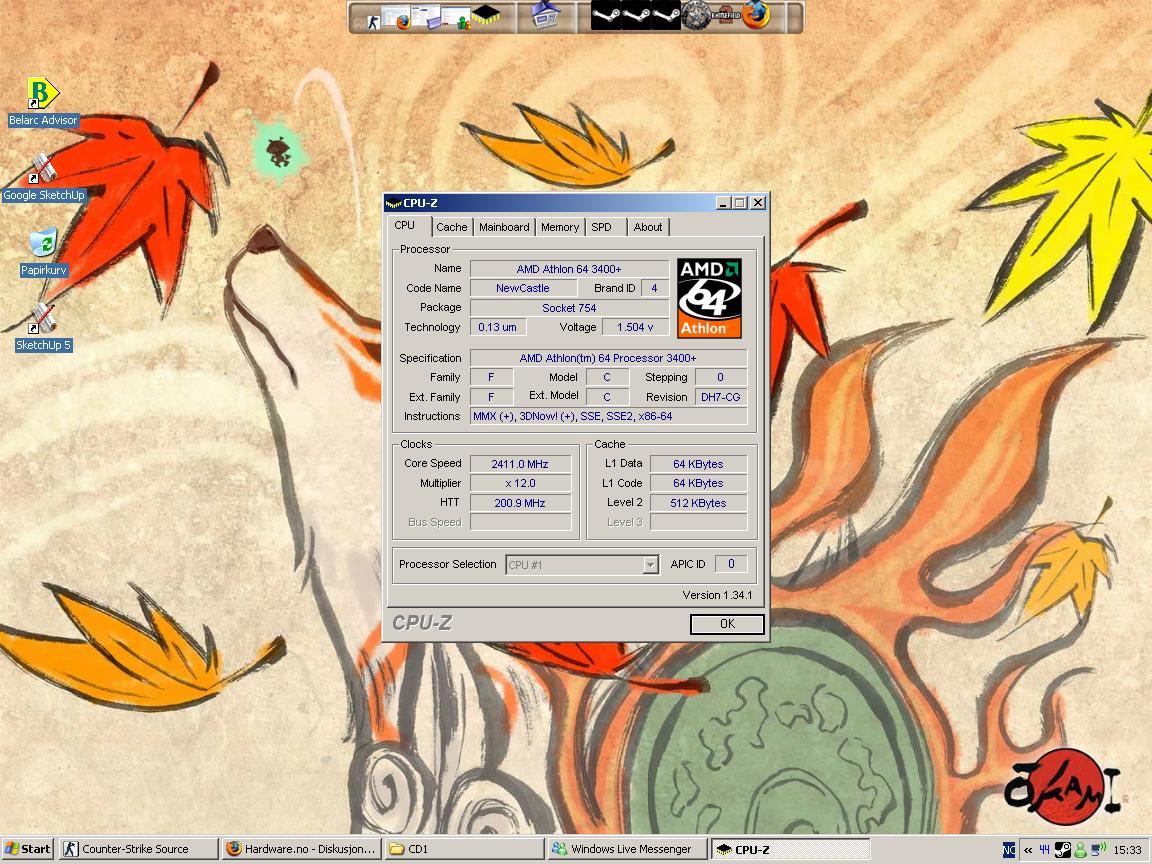The image size is (1152, 864).
Task: Click the CPU-Z taskbar button
Action: point(790,849)
